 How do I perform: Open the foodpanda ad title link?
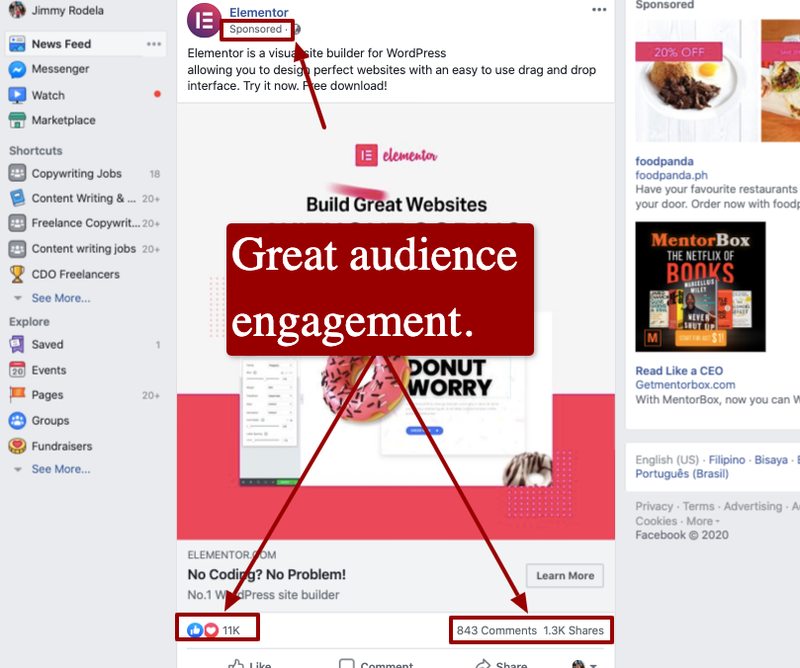click(x=664, y=161)
